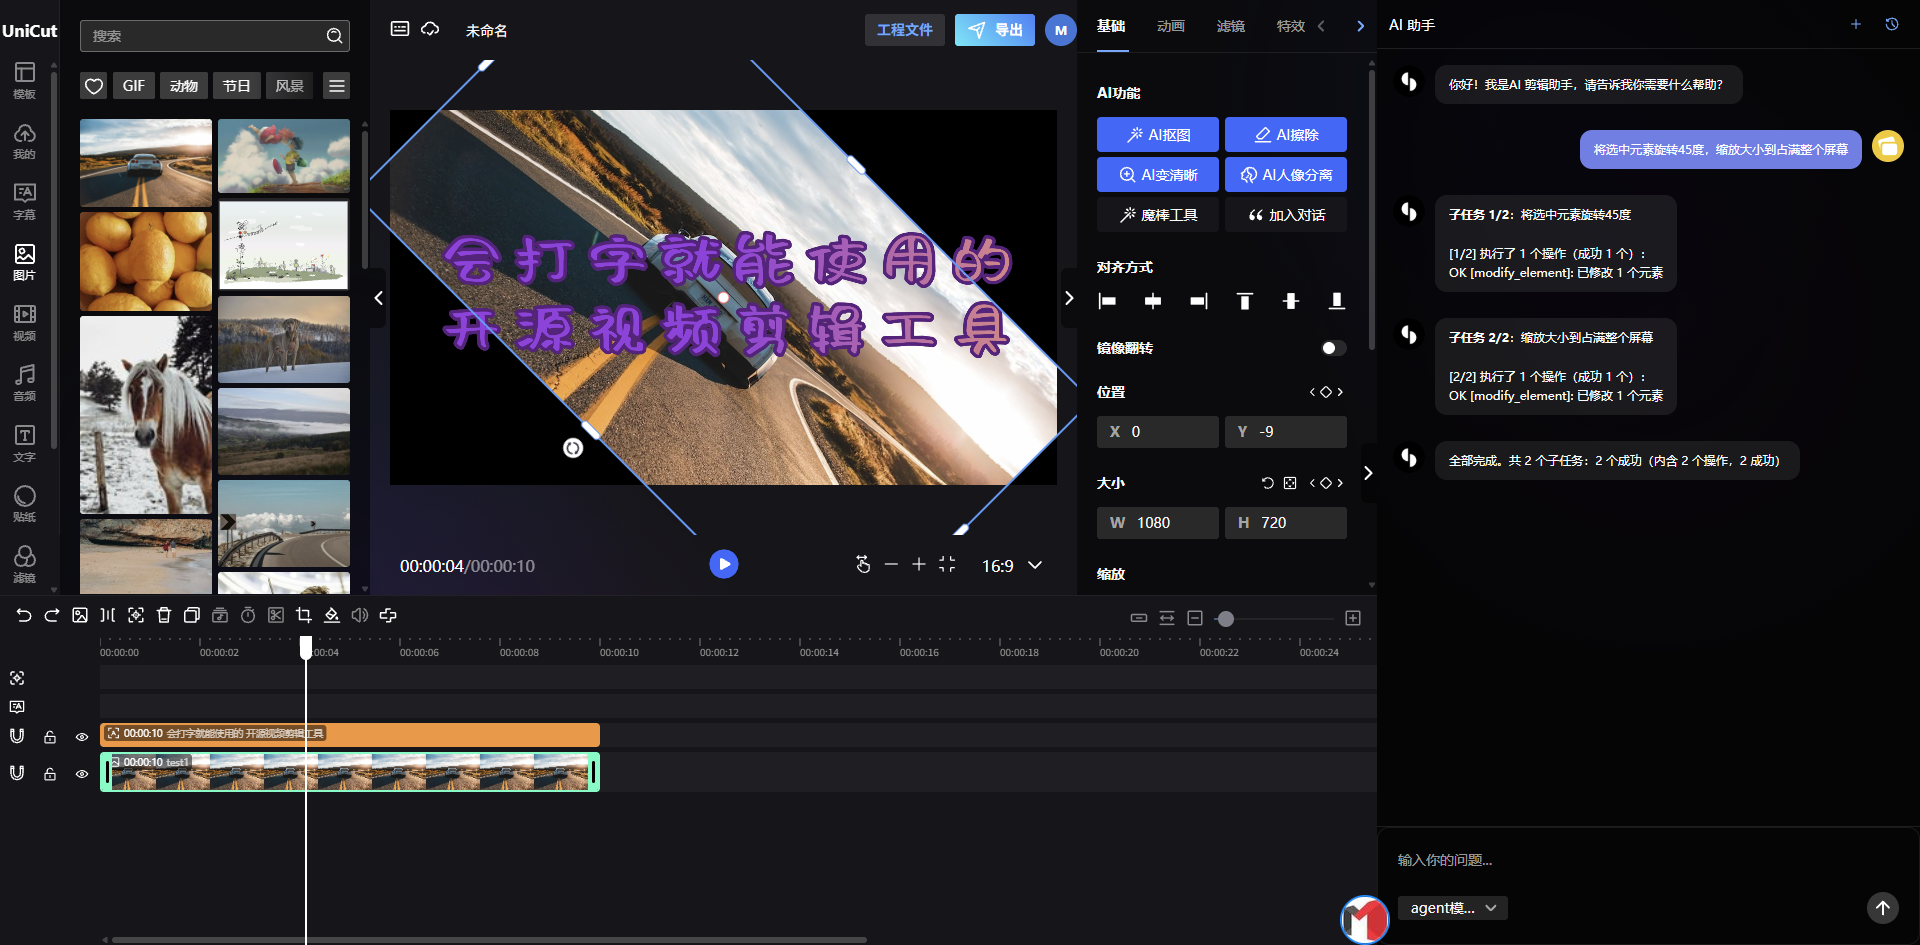Open the 字幕 subtitles sidebar panel
This screenshot has height=945, width=1920.
click(x=24, y=201)
